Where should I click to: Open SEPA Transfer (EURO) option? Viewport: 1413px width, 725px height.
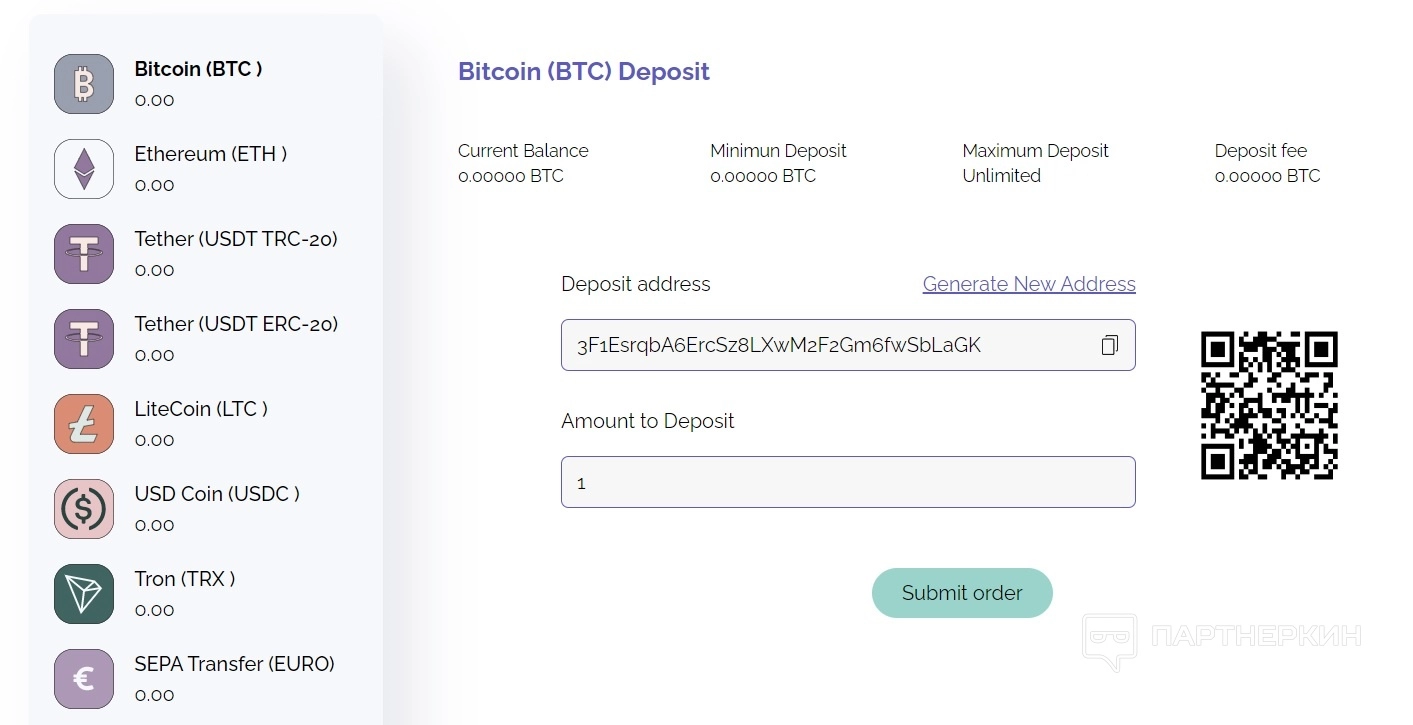click(234, 665)
